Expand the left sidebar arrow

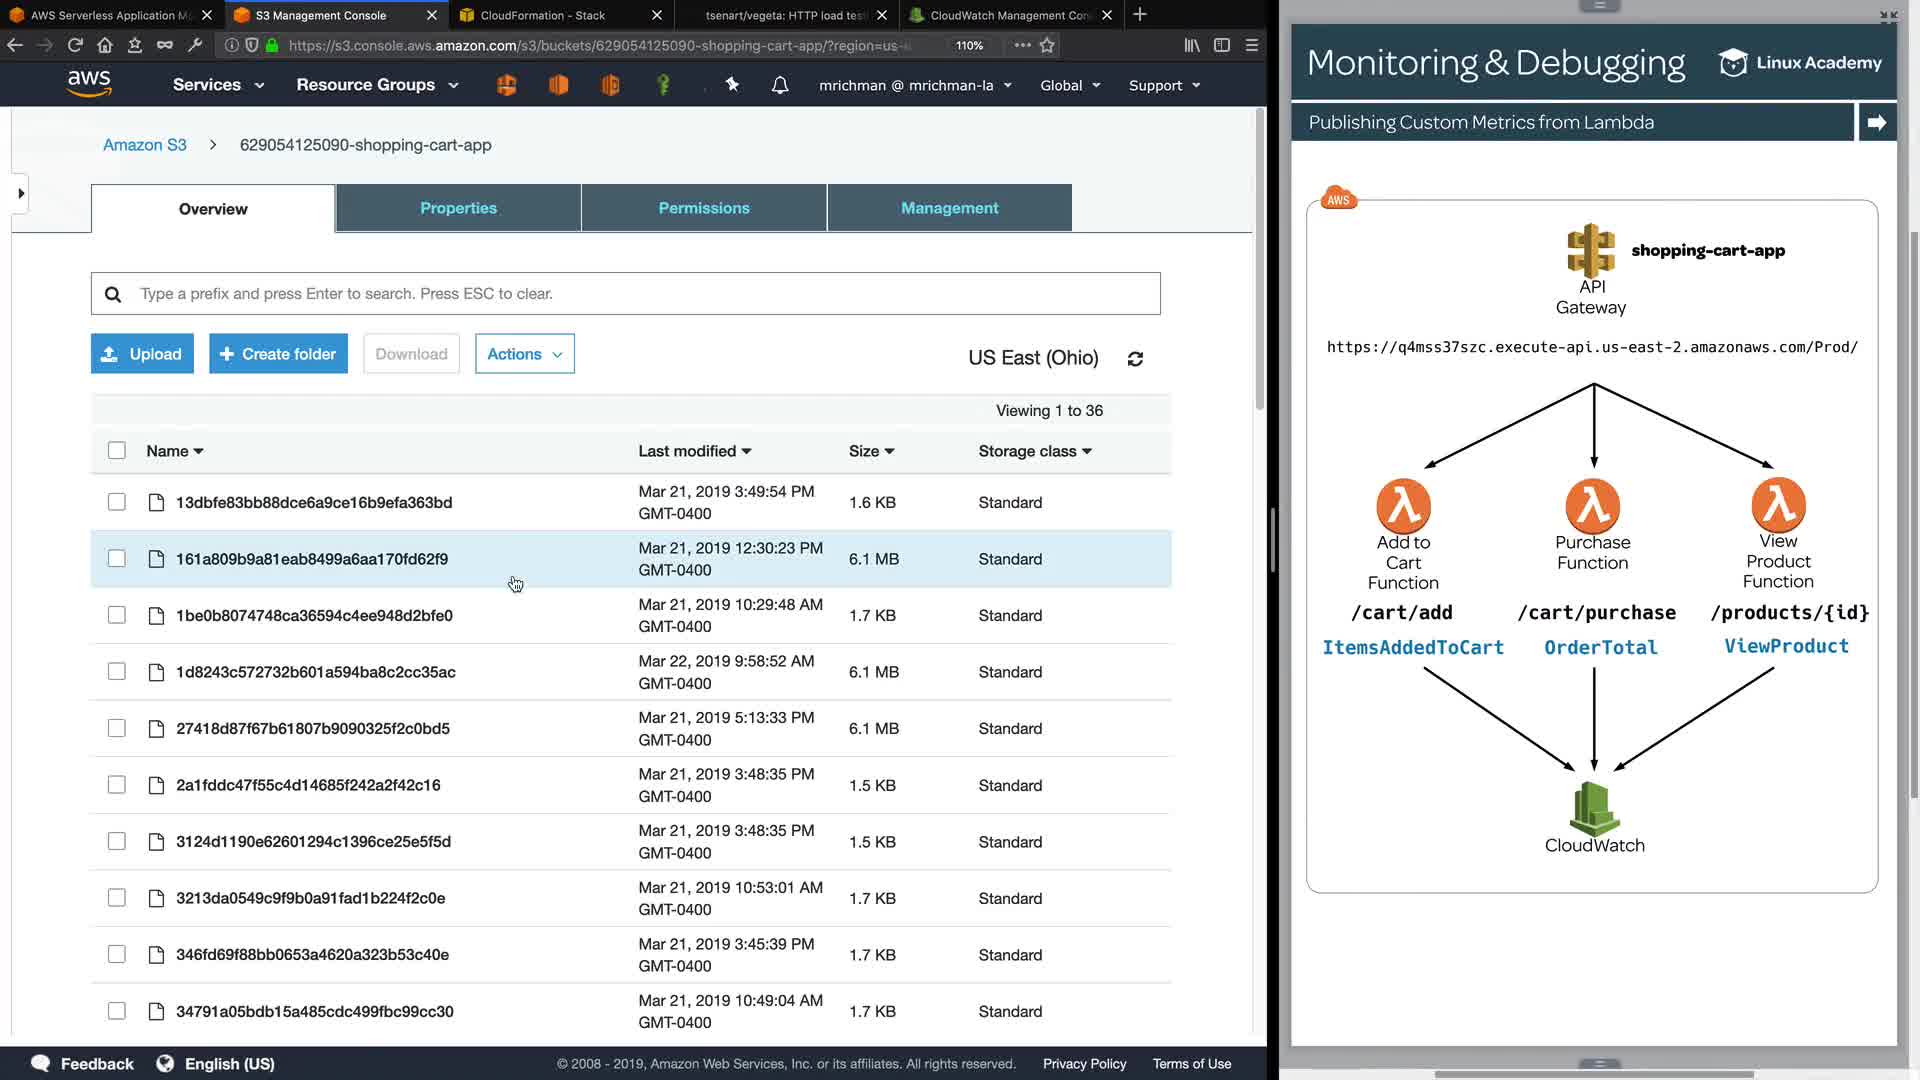(x=21, y=193)
